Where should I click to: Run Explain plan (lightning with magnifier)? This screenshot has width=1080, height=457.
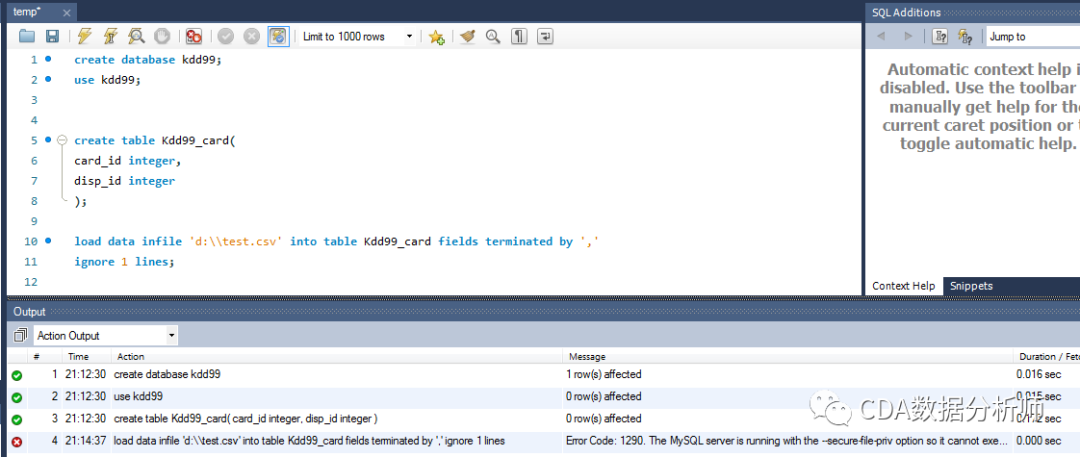pyautogui.click(x=136, y=37)
